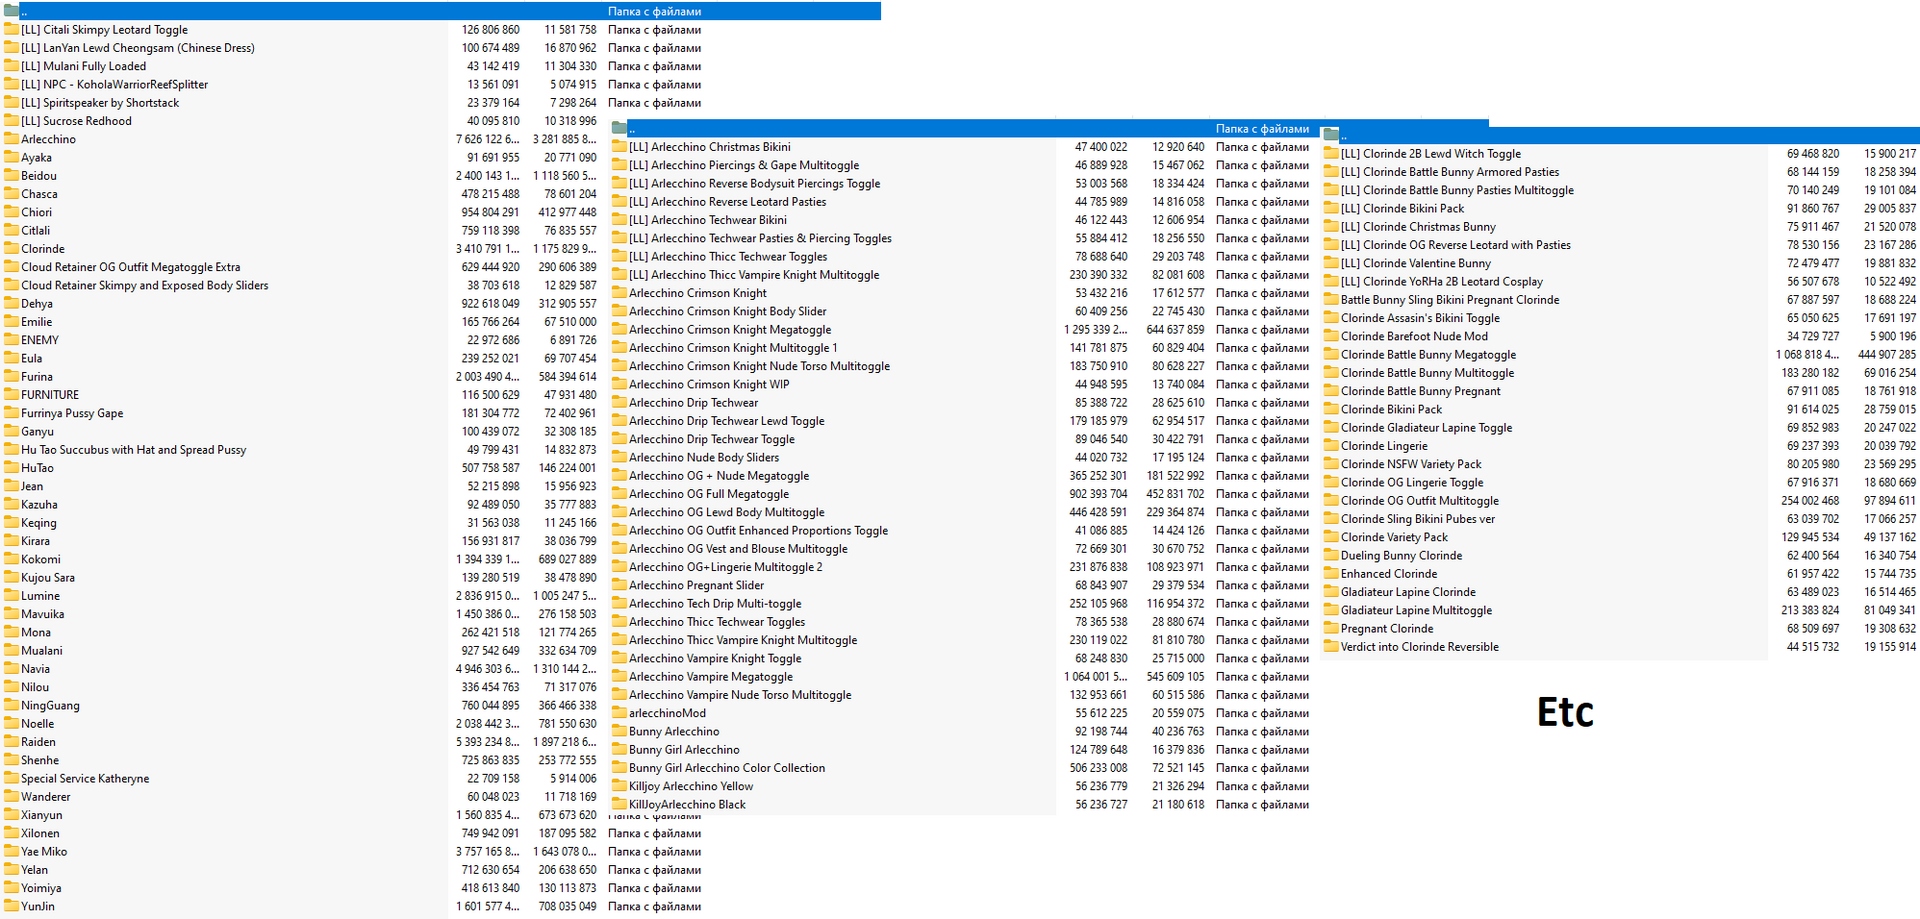Click folder icon beside Mavuika
This screenshot has height=919, width=1920.
tap(11, 614)
